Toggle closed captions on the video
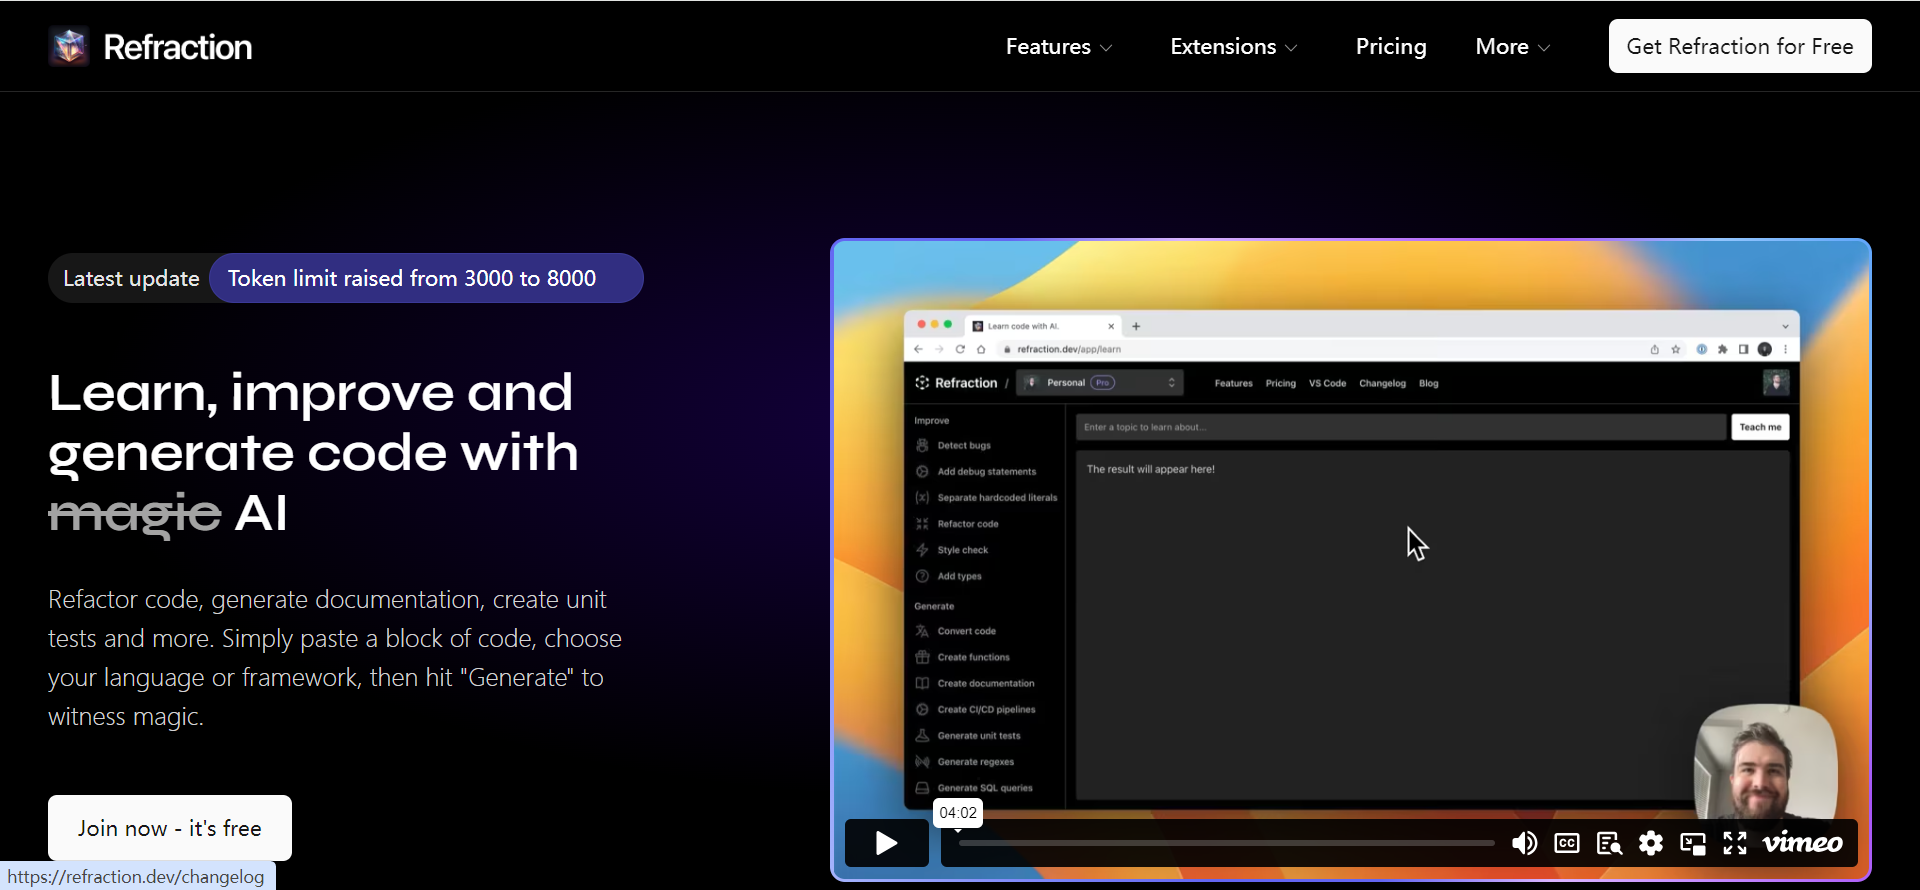Screen dimensions: 1920x890 1567,844
